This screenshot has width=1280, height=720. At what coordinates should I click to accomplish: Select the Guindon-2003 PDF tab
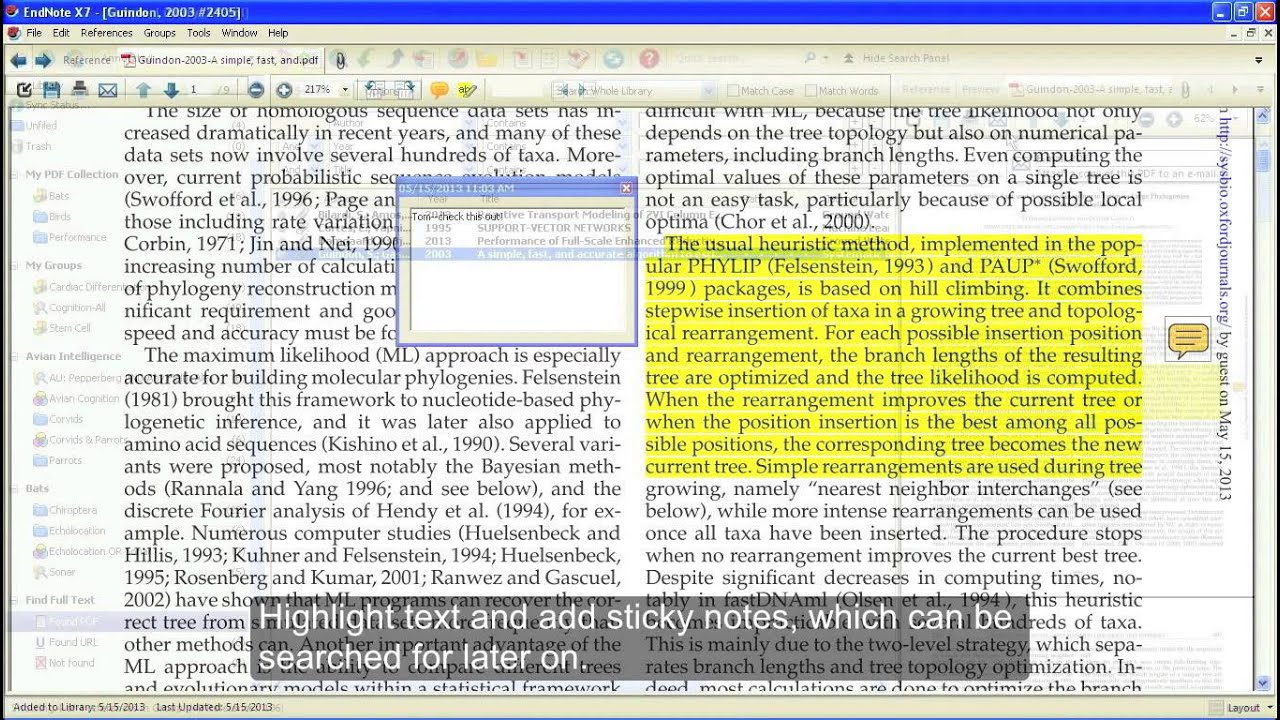pyautogui.click(x=220, y=60)
